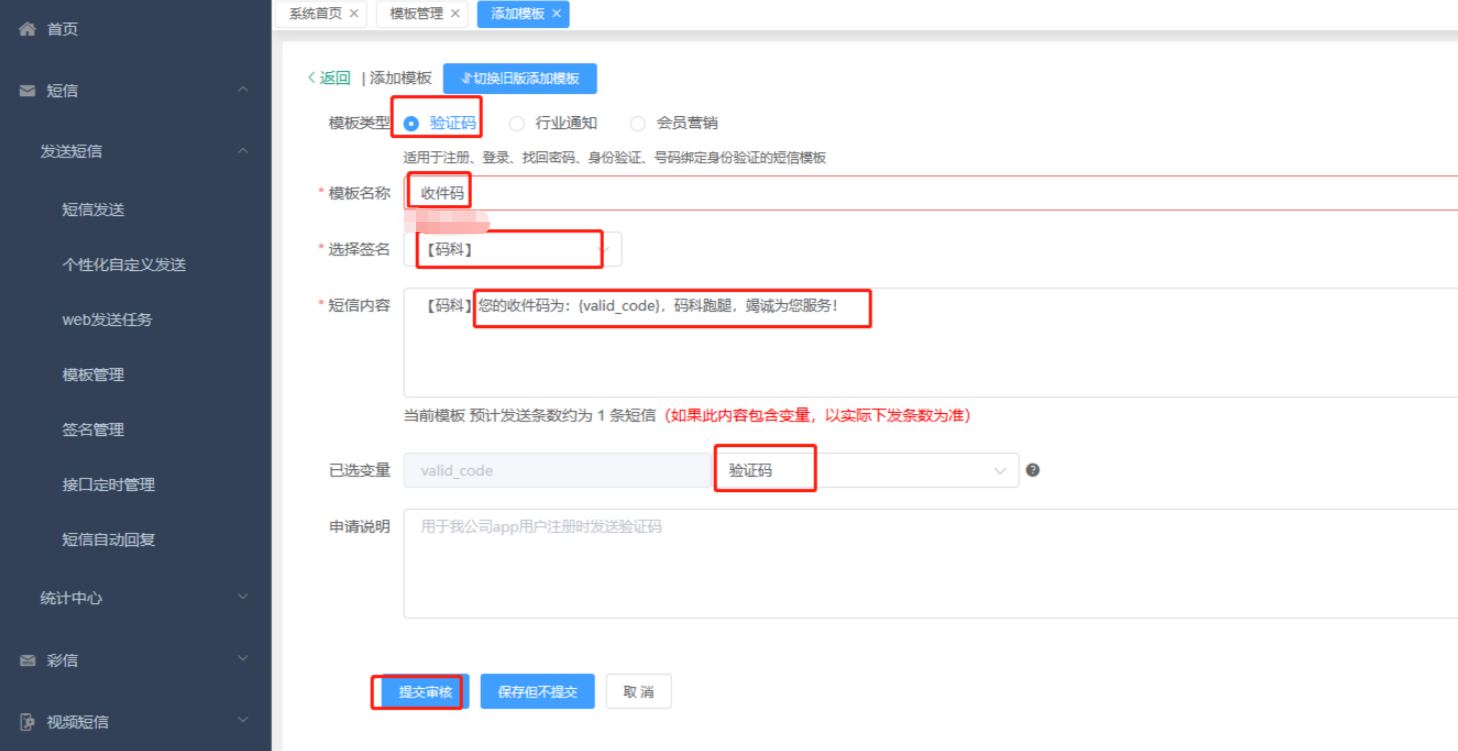
Task: Open 个性化自定义发送 in the sidebar
Action: [124, 265]
